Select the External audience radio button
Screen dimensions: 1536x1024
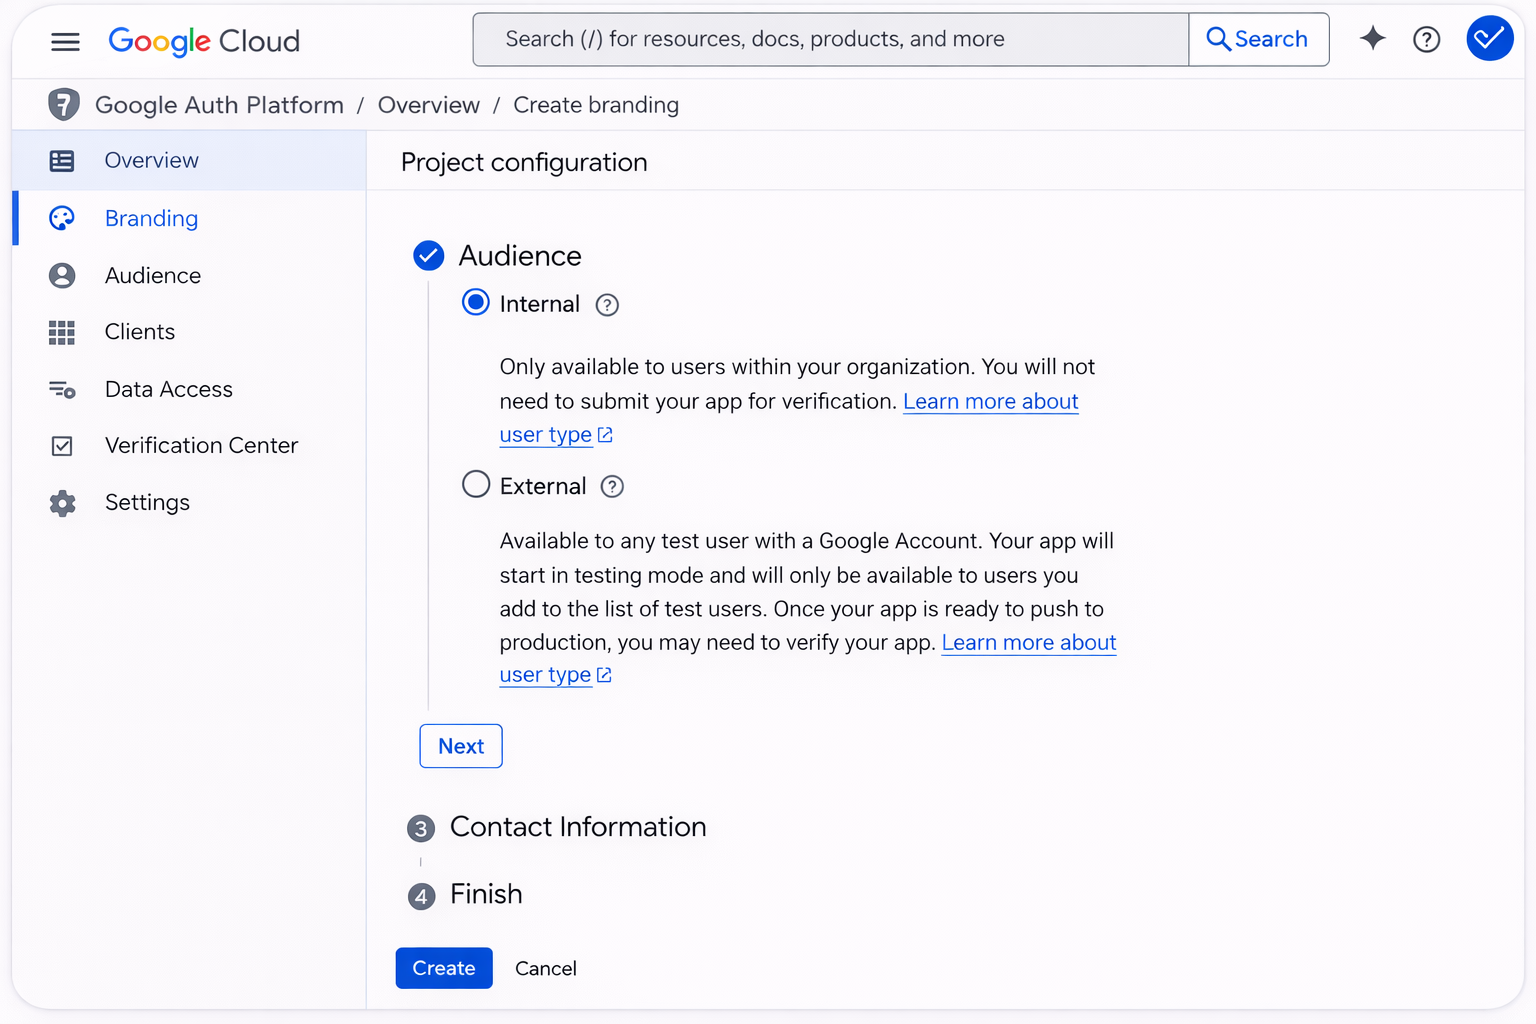tap(476, 485)
